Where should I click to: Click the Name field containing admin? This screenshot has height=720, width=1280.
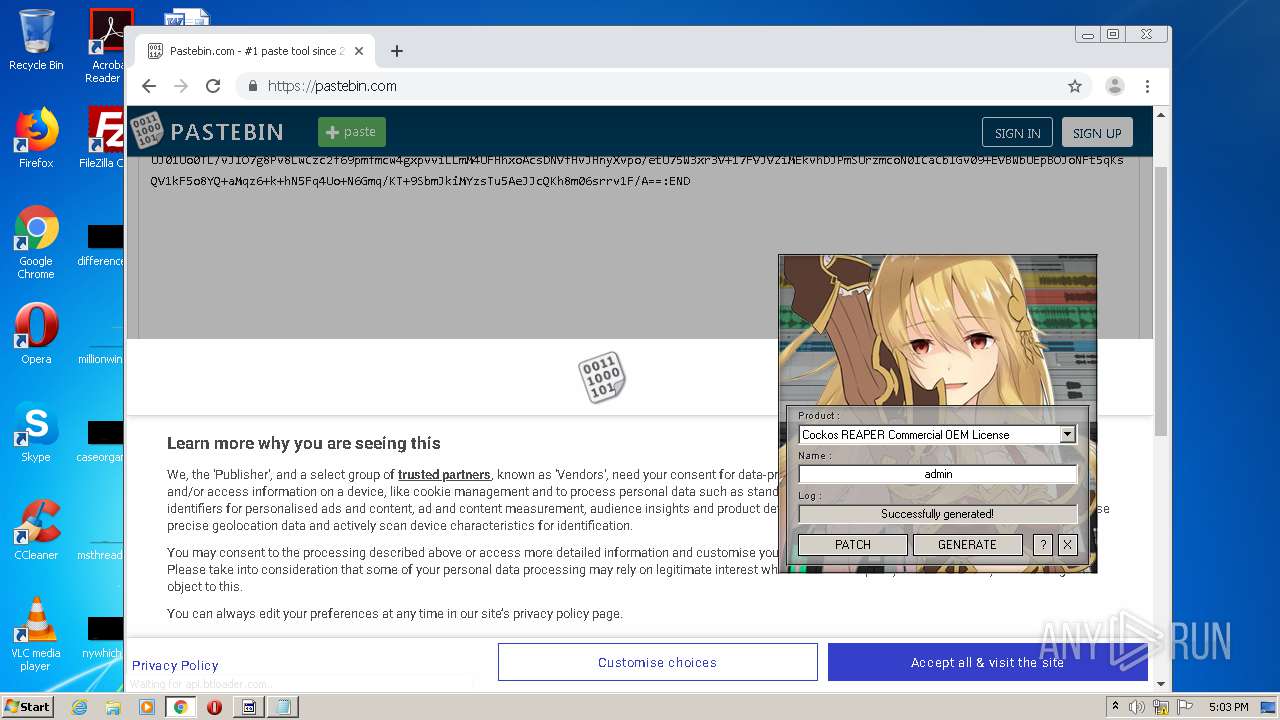pos(937,474)
